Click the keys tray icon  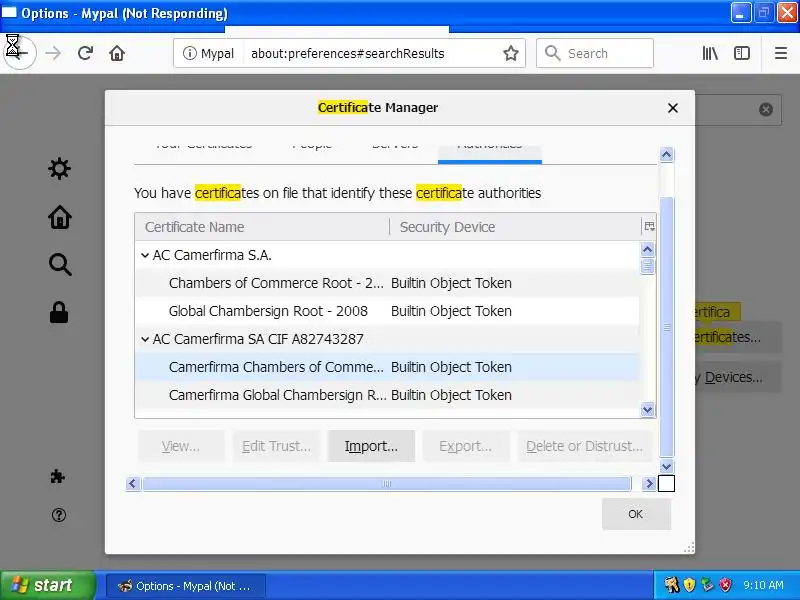pos(672,585)
